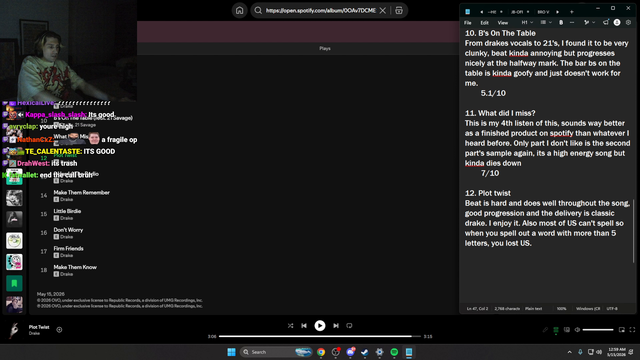Open the Notepad account profile icon
Viewport: 640px width, 360px height.
tap(617, 23)
